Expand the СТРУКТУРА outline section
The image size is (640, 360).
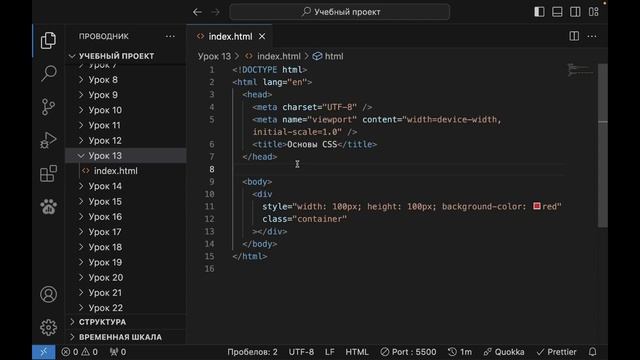pyautogui.click(x=126, y=322)
